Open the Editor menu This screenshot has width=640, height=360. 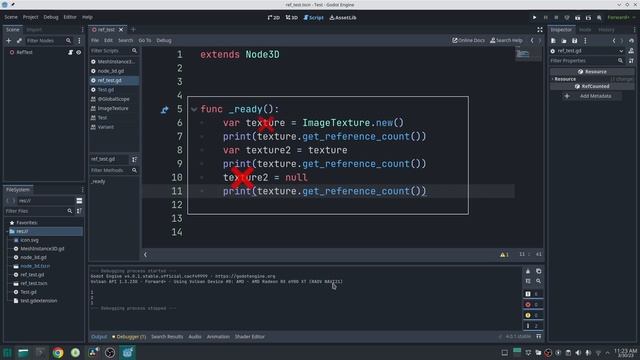70,17
